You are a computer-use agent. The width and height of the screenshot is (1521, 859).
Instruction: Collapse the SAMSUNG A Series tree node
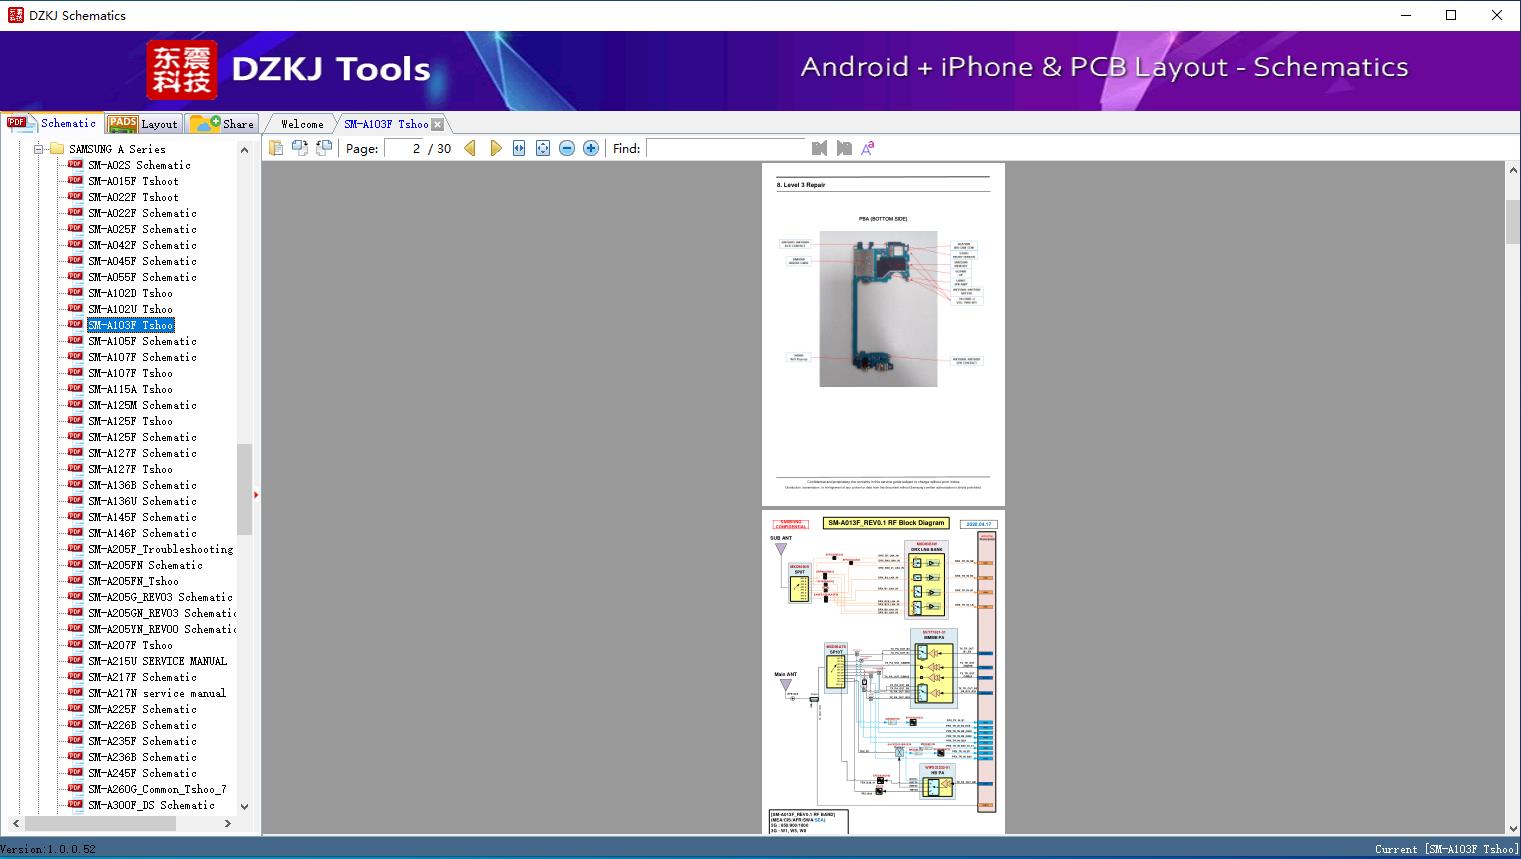coord(39,149)
